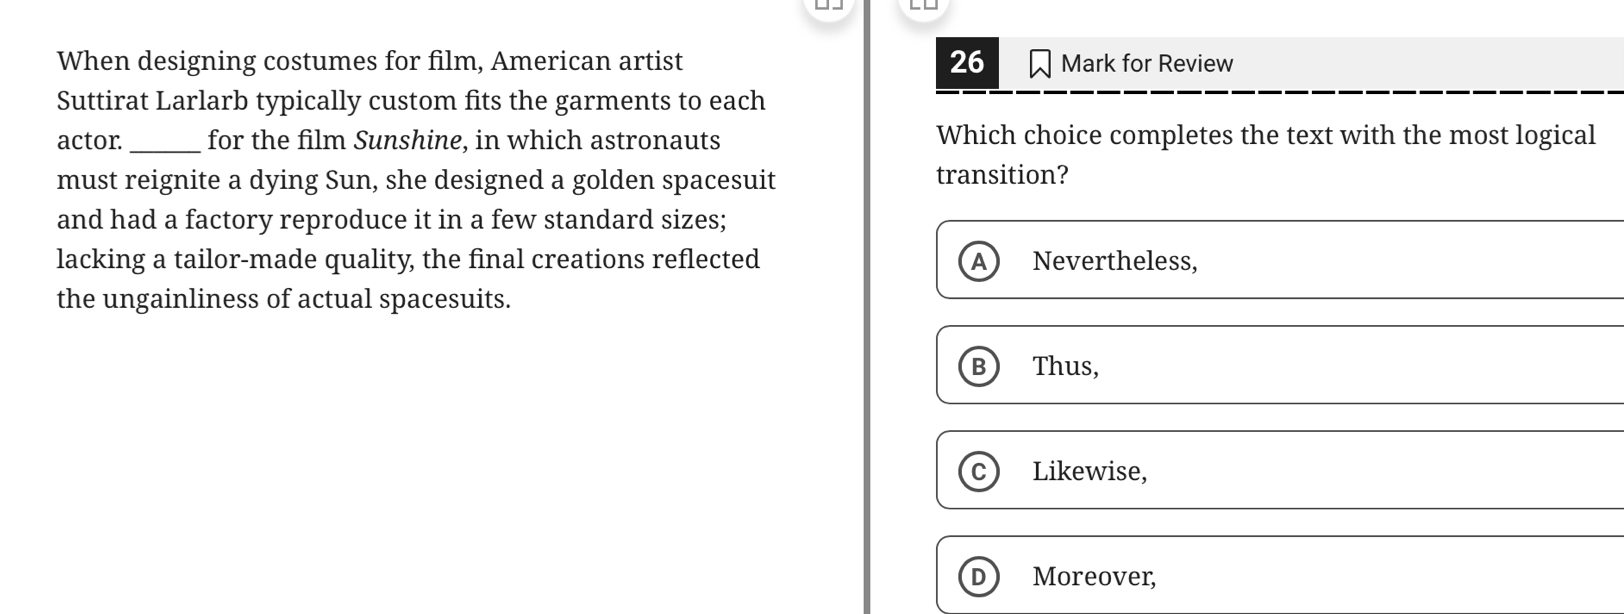The height and width of the screenshot is (614, 1624).
Task: Choose the answer text "Likewise,"
Action: point(1090,471)
